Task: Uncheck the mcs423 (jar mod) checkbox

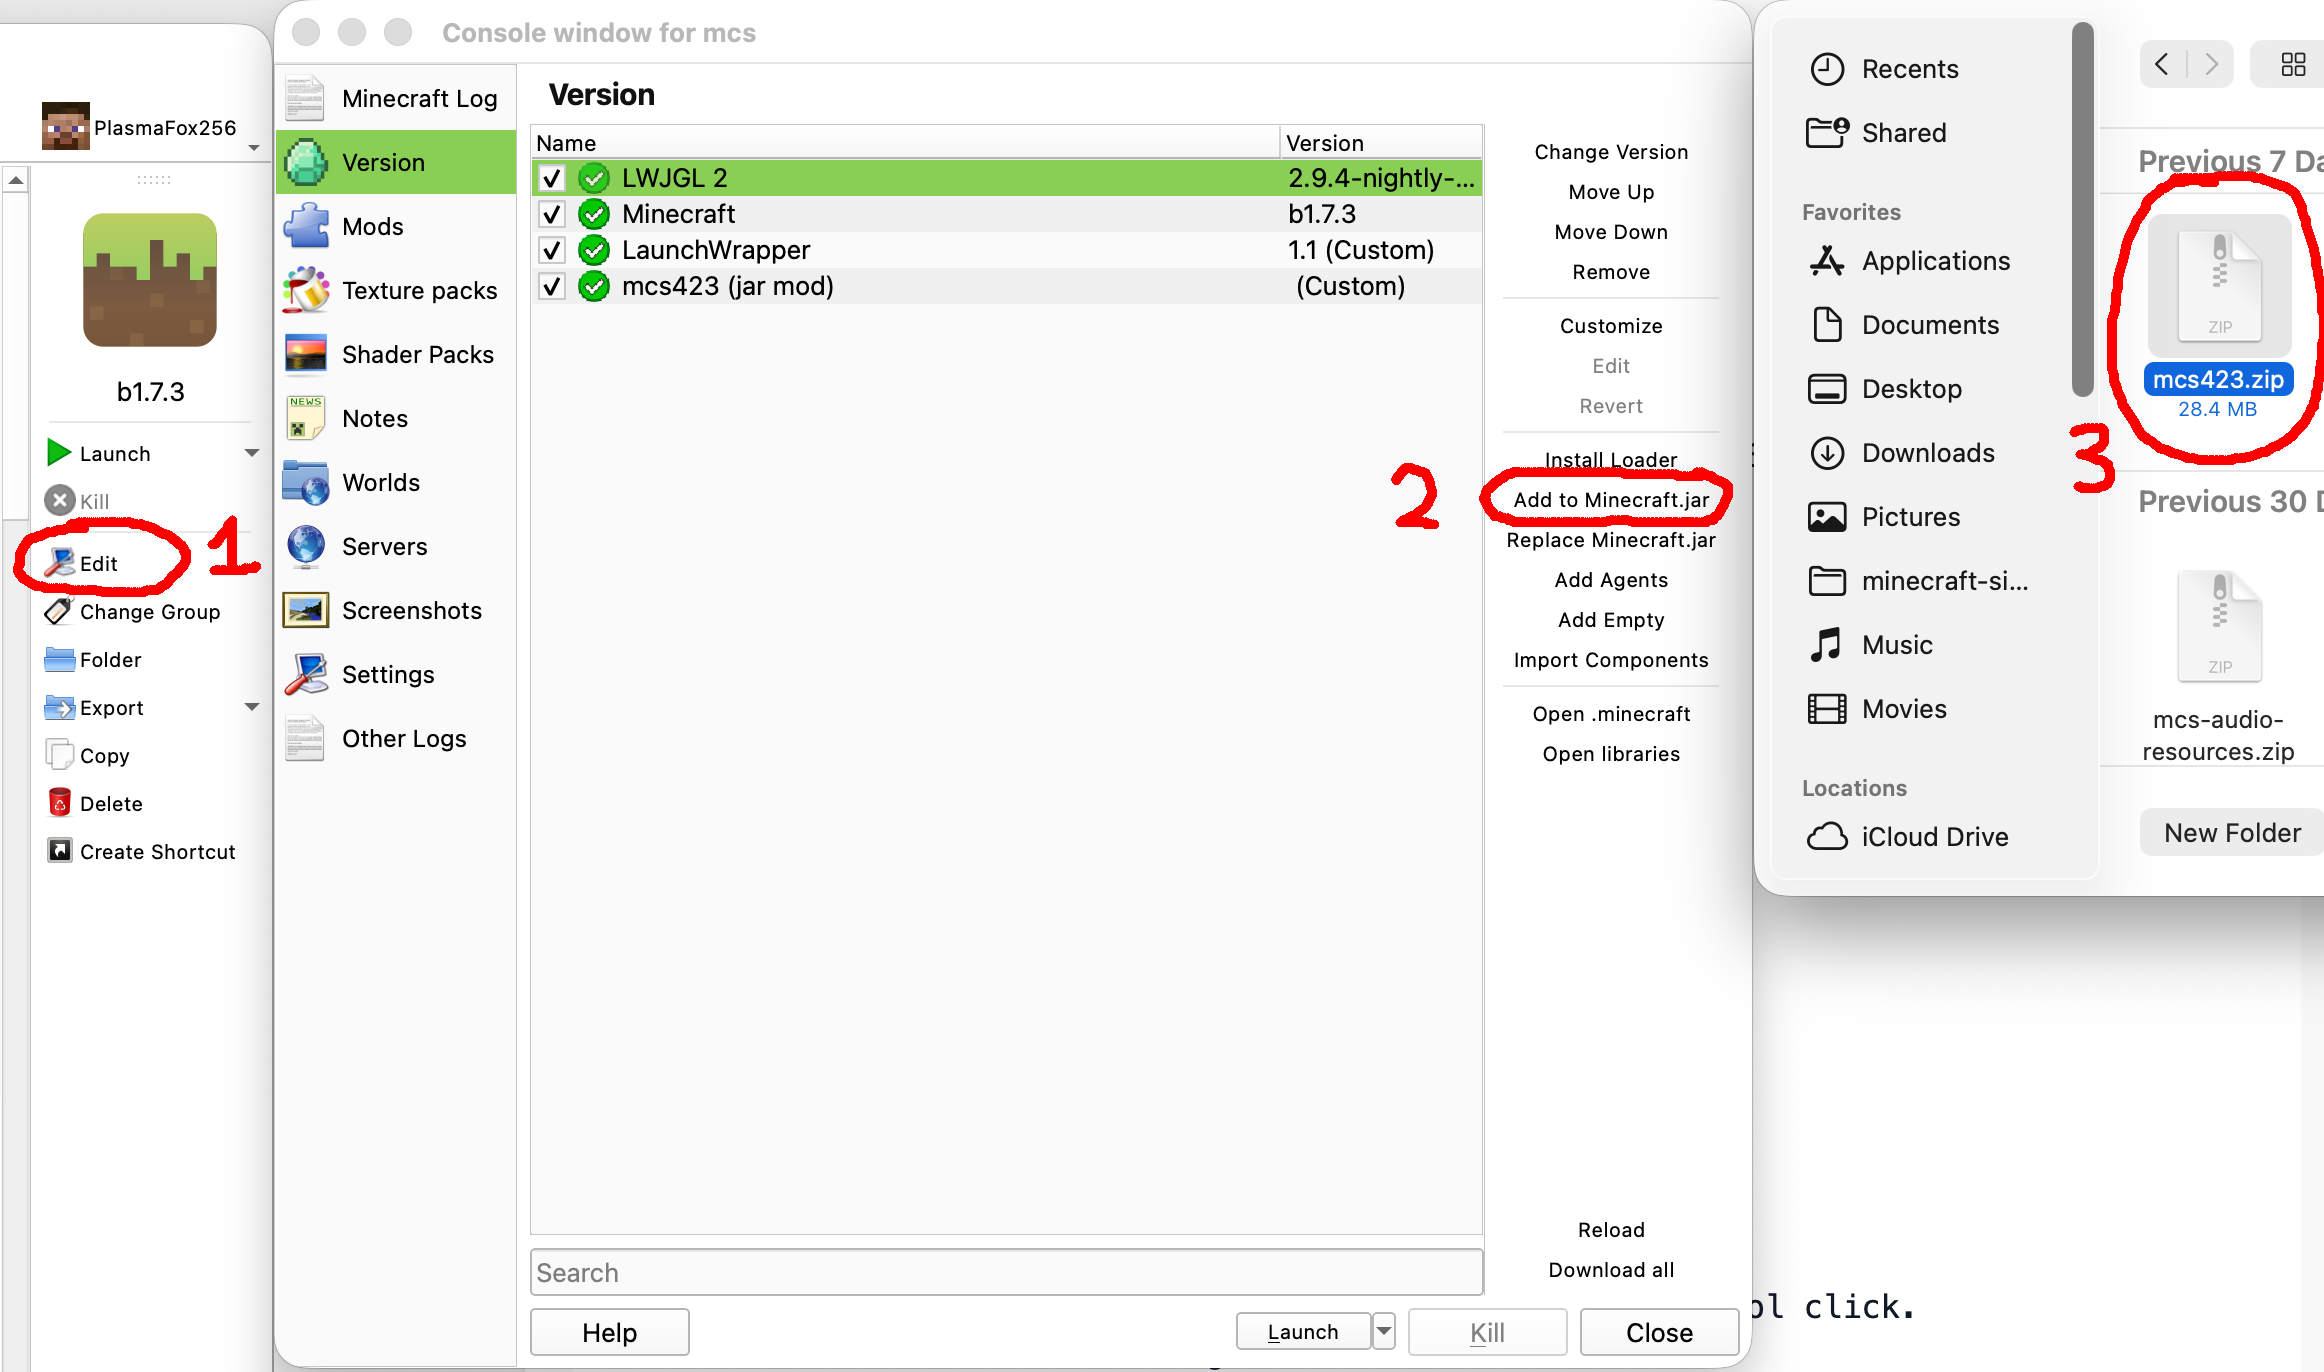Action: point(552,286)
